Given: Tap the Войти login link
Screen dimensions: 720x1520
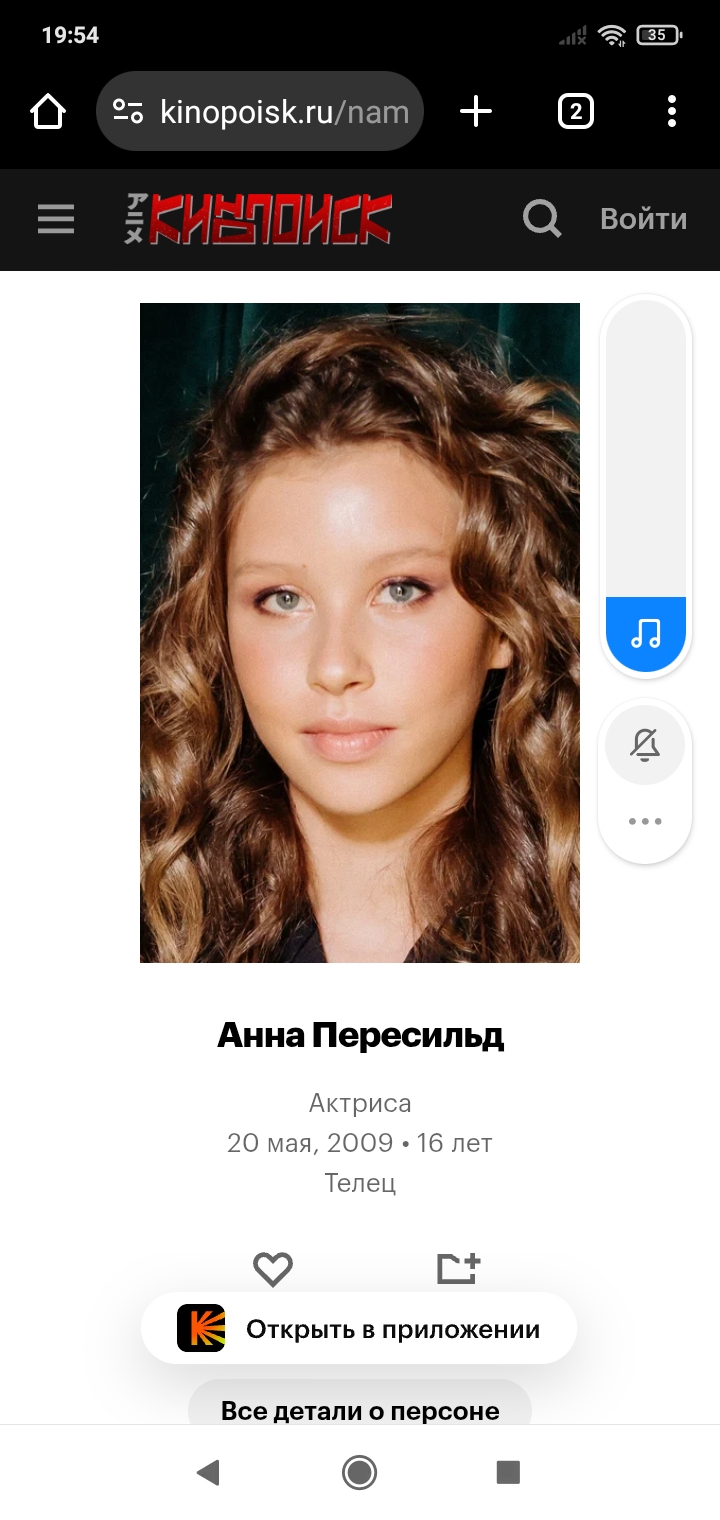Looking at the screenshot, I should pos(643,219).
